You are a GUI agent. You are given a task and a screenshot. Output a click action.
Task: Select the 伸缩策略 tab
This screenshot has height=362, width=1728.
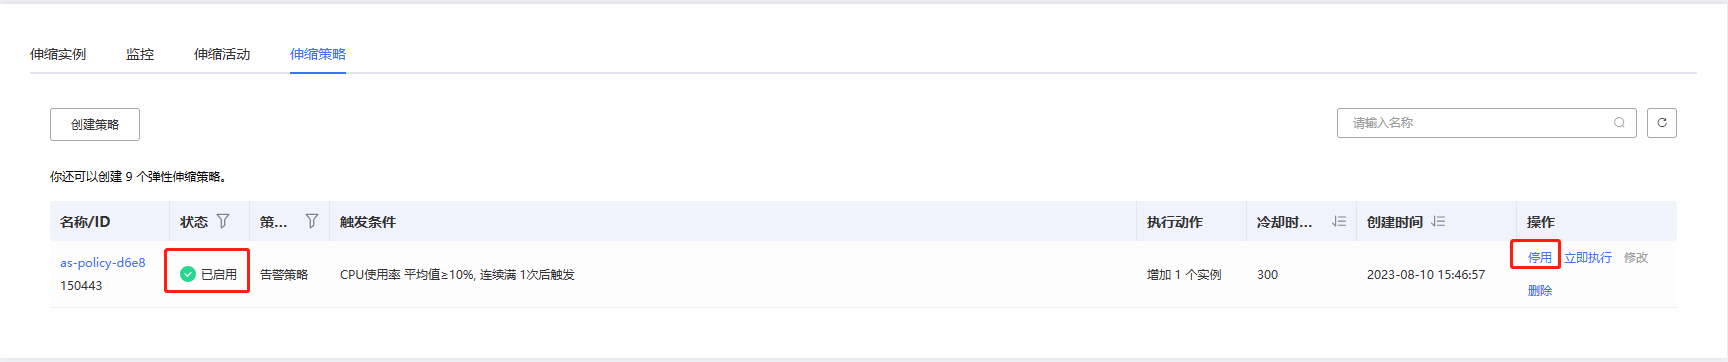pos(318,54)
